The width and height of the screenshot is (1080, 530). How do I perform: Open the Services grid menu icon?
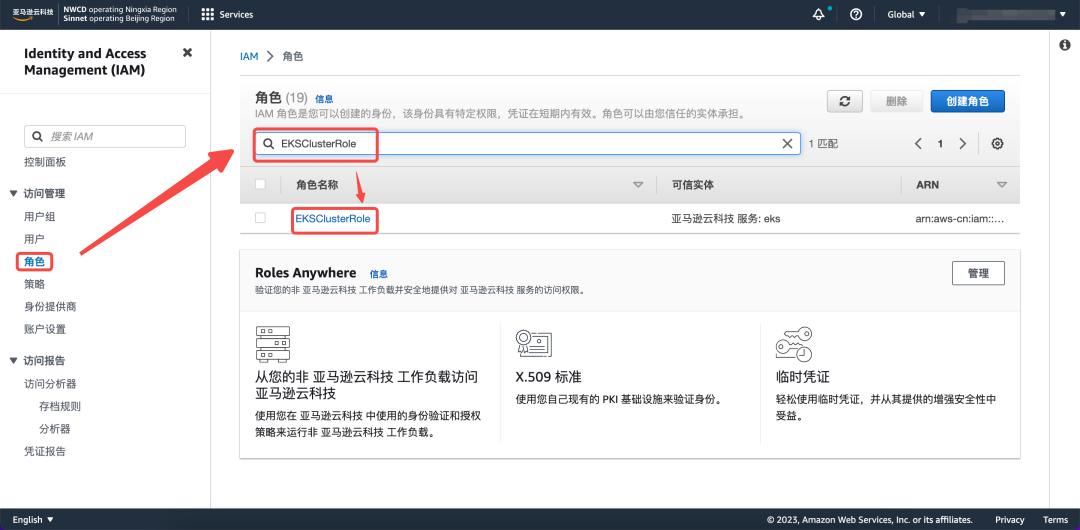[x=207, y=14]
